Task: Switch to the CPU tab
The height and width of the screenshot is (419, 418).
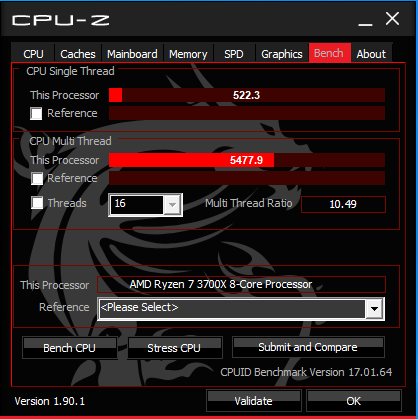Action: (33, 54)
